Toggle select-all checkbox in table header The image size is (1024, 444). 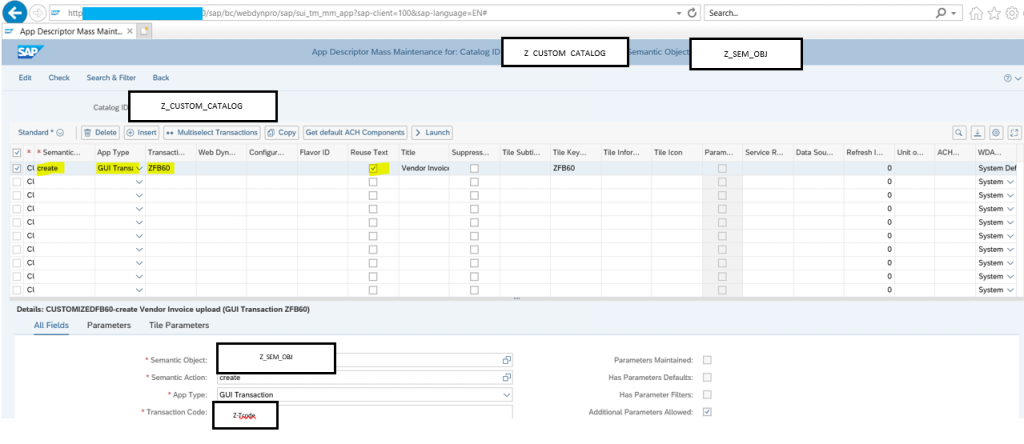click(x=18, y=153)
